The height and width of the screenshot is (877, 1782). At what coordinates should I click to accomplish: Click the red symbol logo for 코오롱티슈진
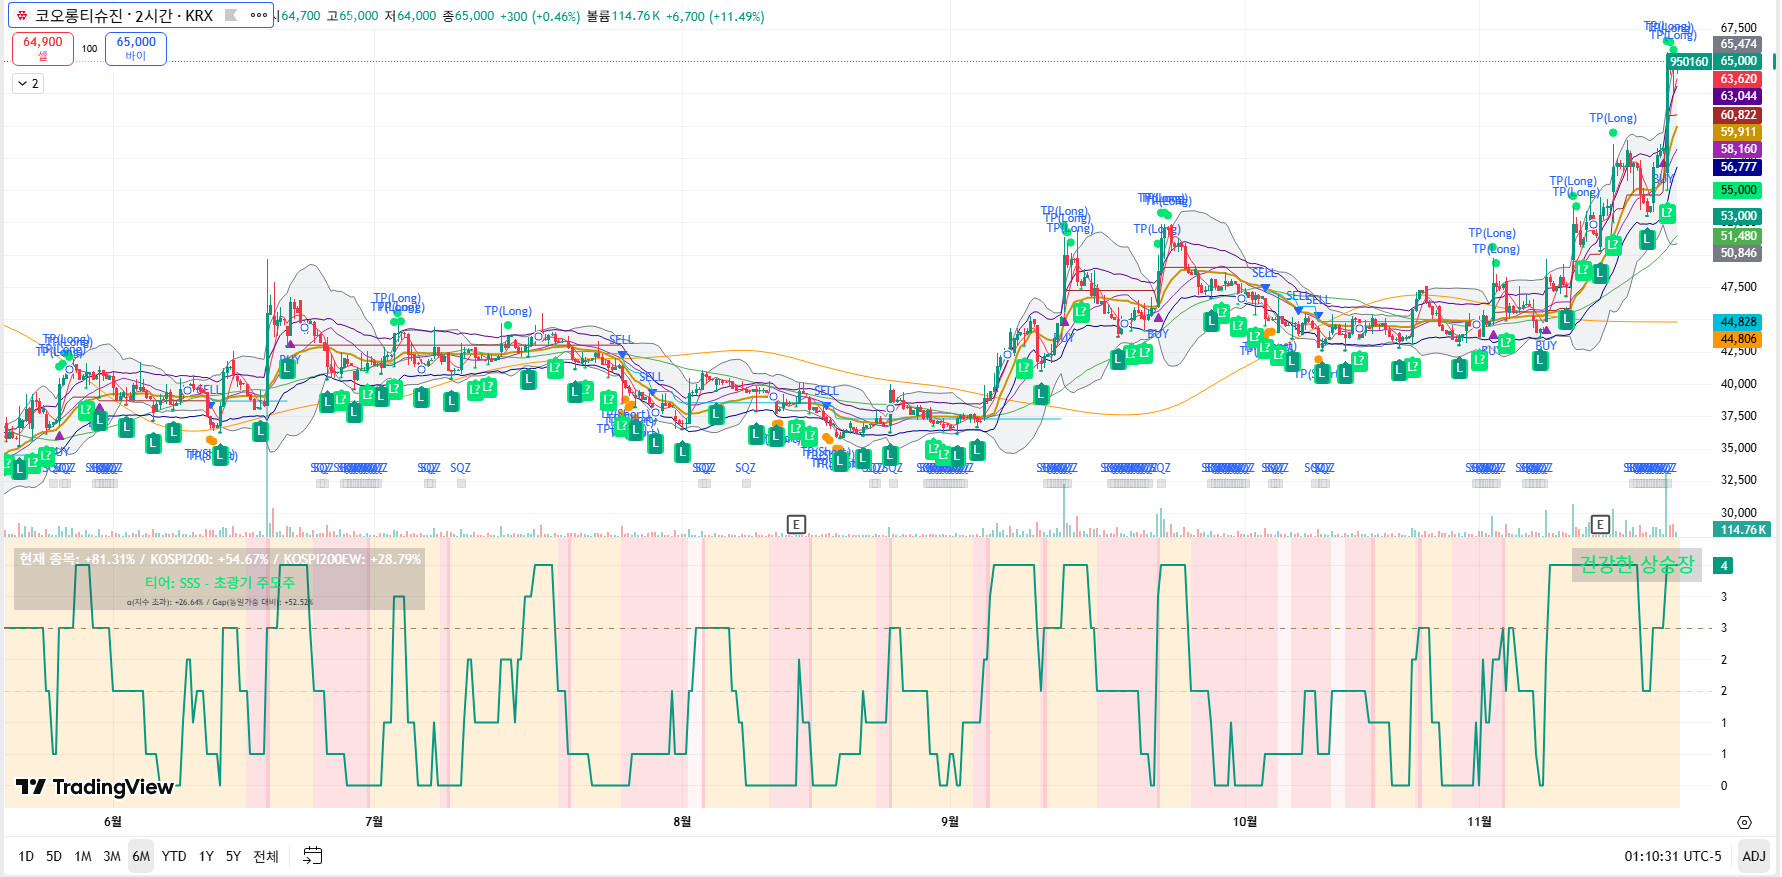(x=21, y=16)
